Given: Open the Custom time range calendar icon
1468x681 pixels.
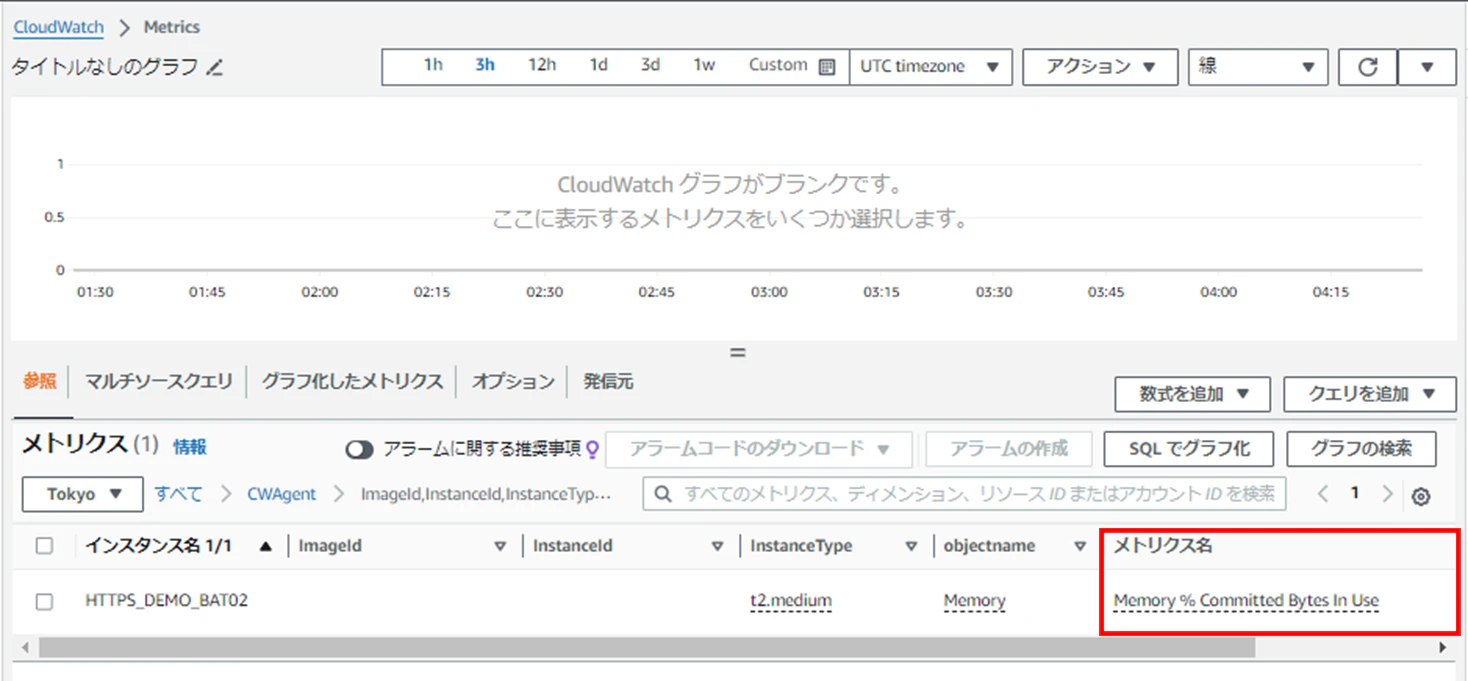Looking at the screenshot, I should point(827,67).
